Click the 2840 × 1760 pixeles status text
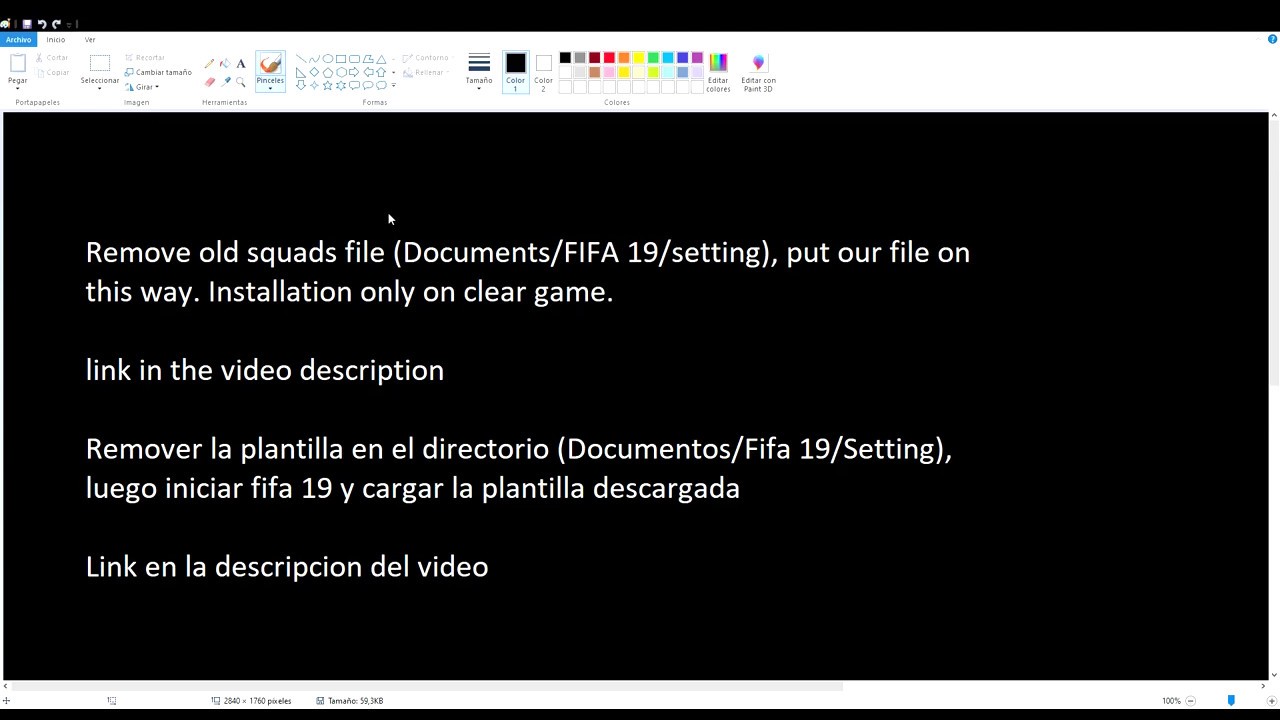Screen dimensions: 1280x720 (x=257, y=701)
